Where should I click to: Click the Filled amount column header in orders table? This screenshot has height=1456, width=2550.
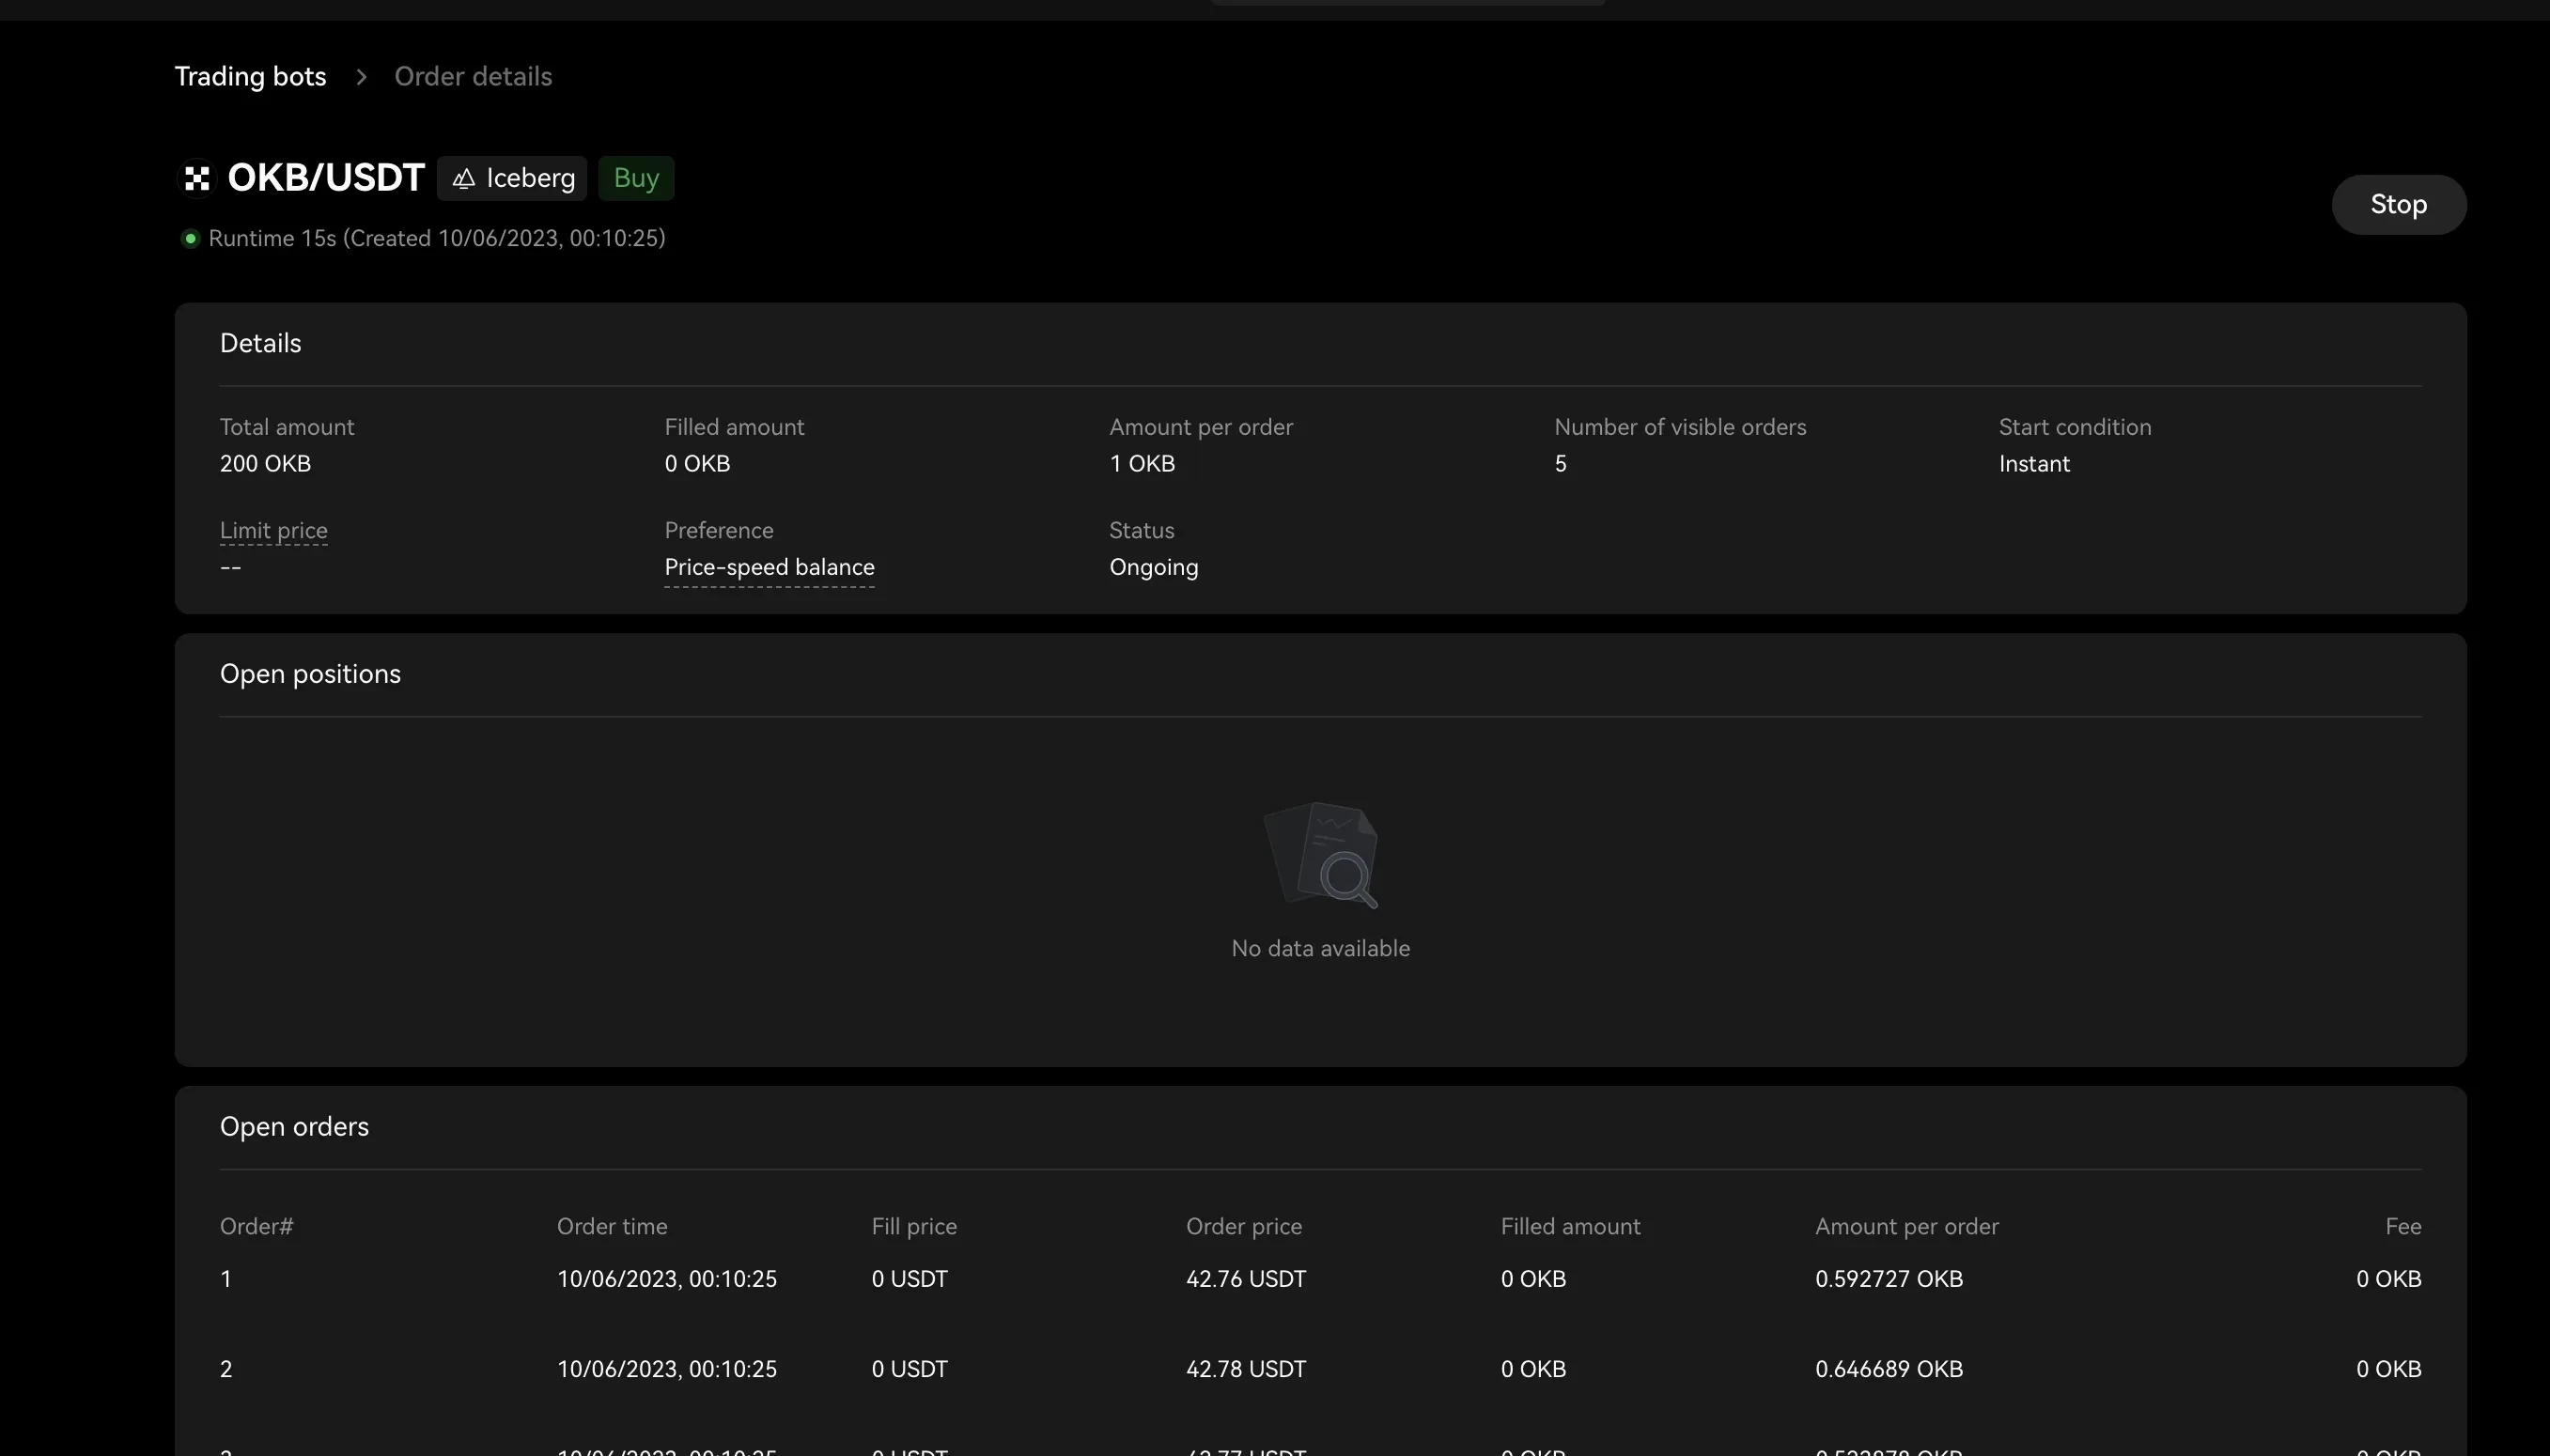pos(1570,1226)
